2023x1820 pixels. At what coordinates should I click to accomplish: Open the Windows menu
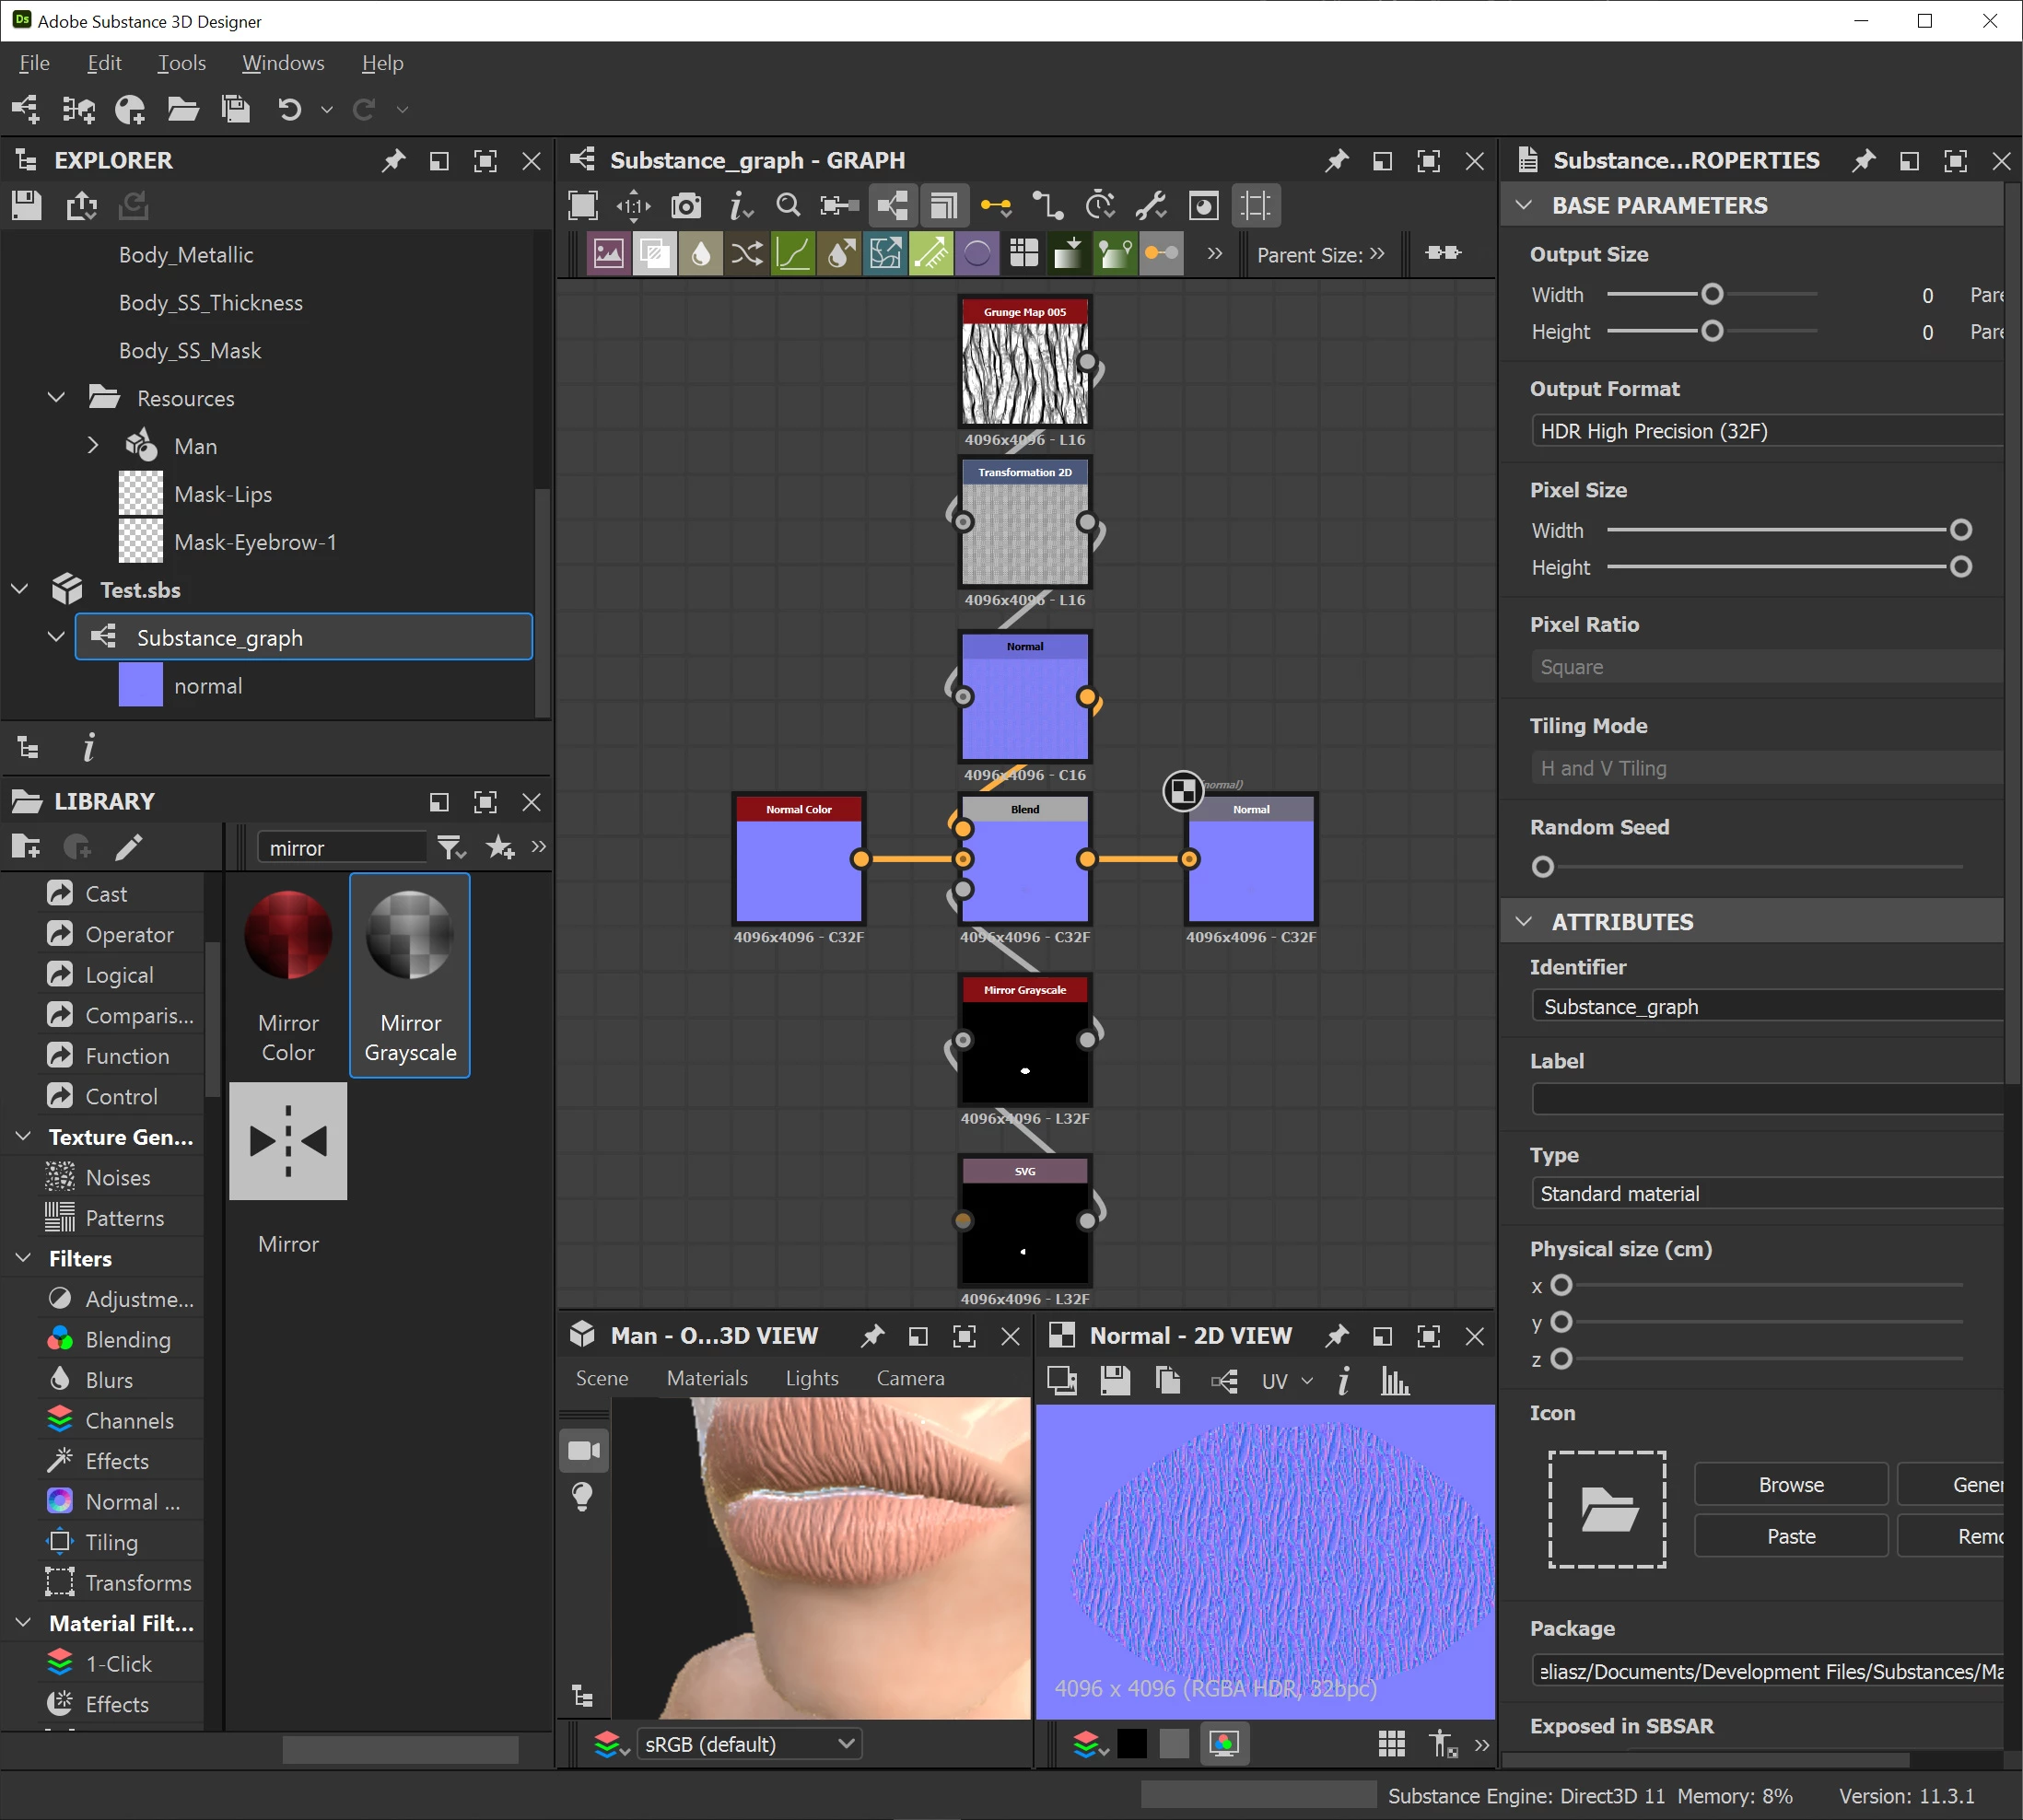coord(283,63)
